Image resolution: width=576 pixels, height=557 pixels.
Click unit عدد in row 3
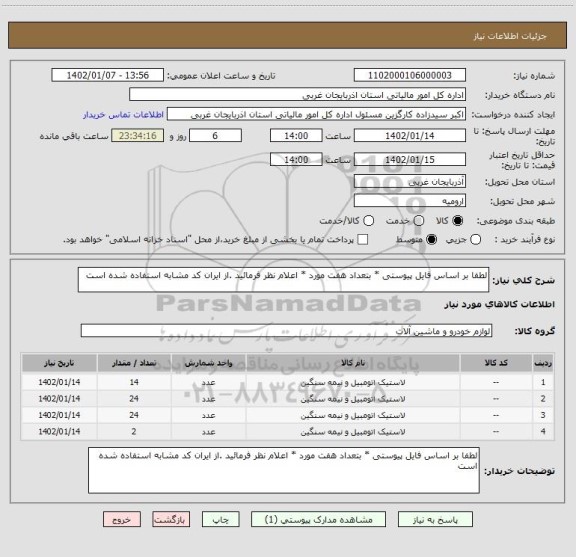tap(208, 415)
